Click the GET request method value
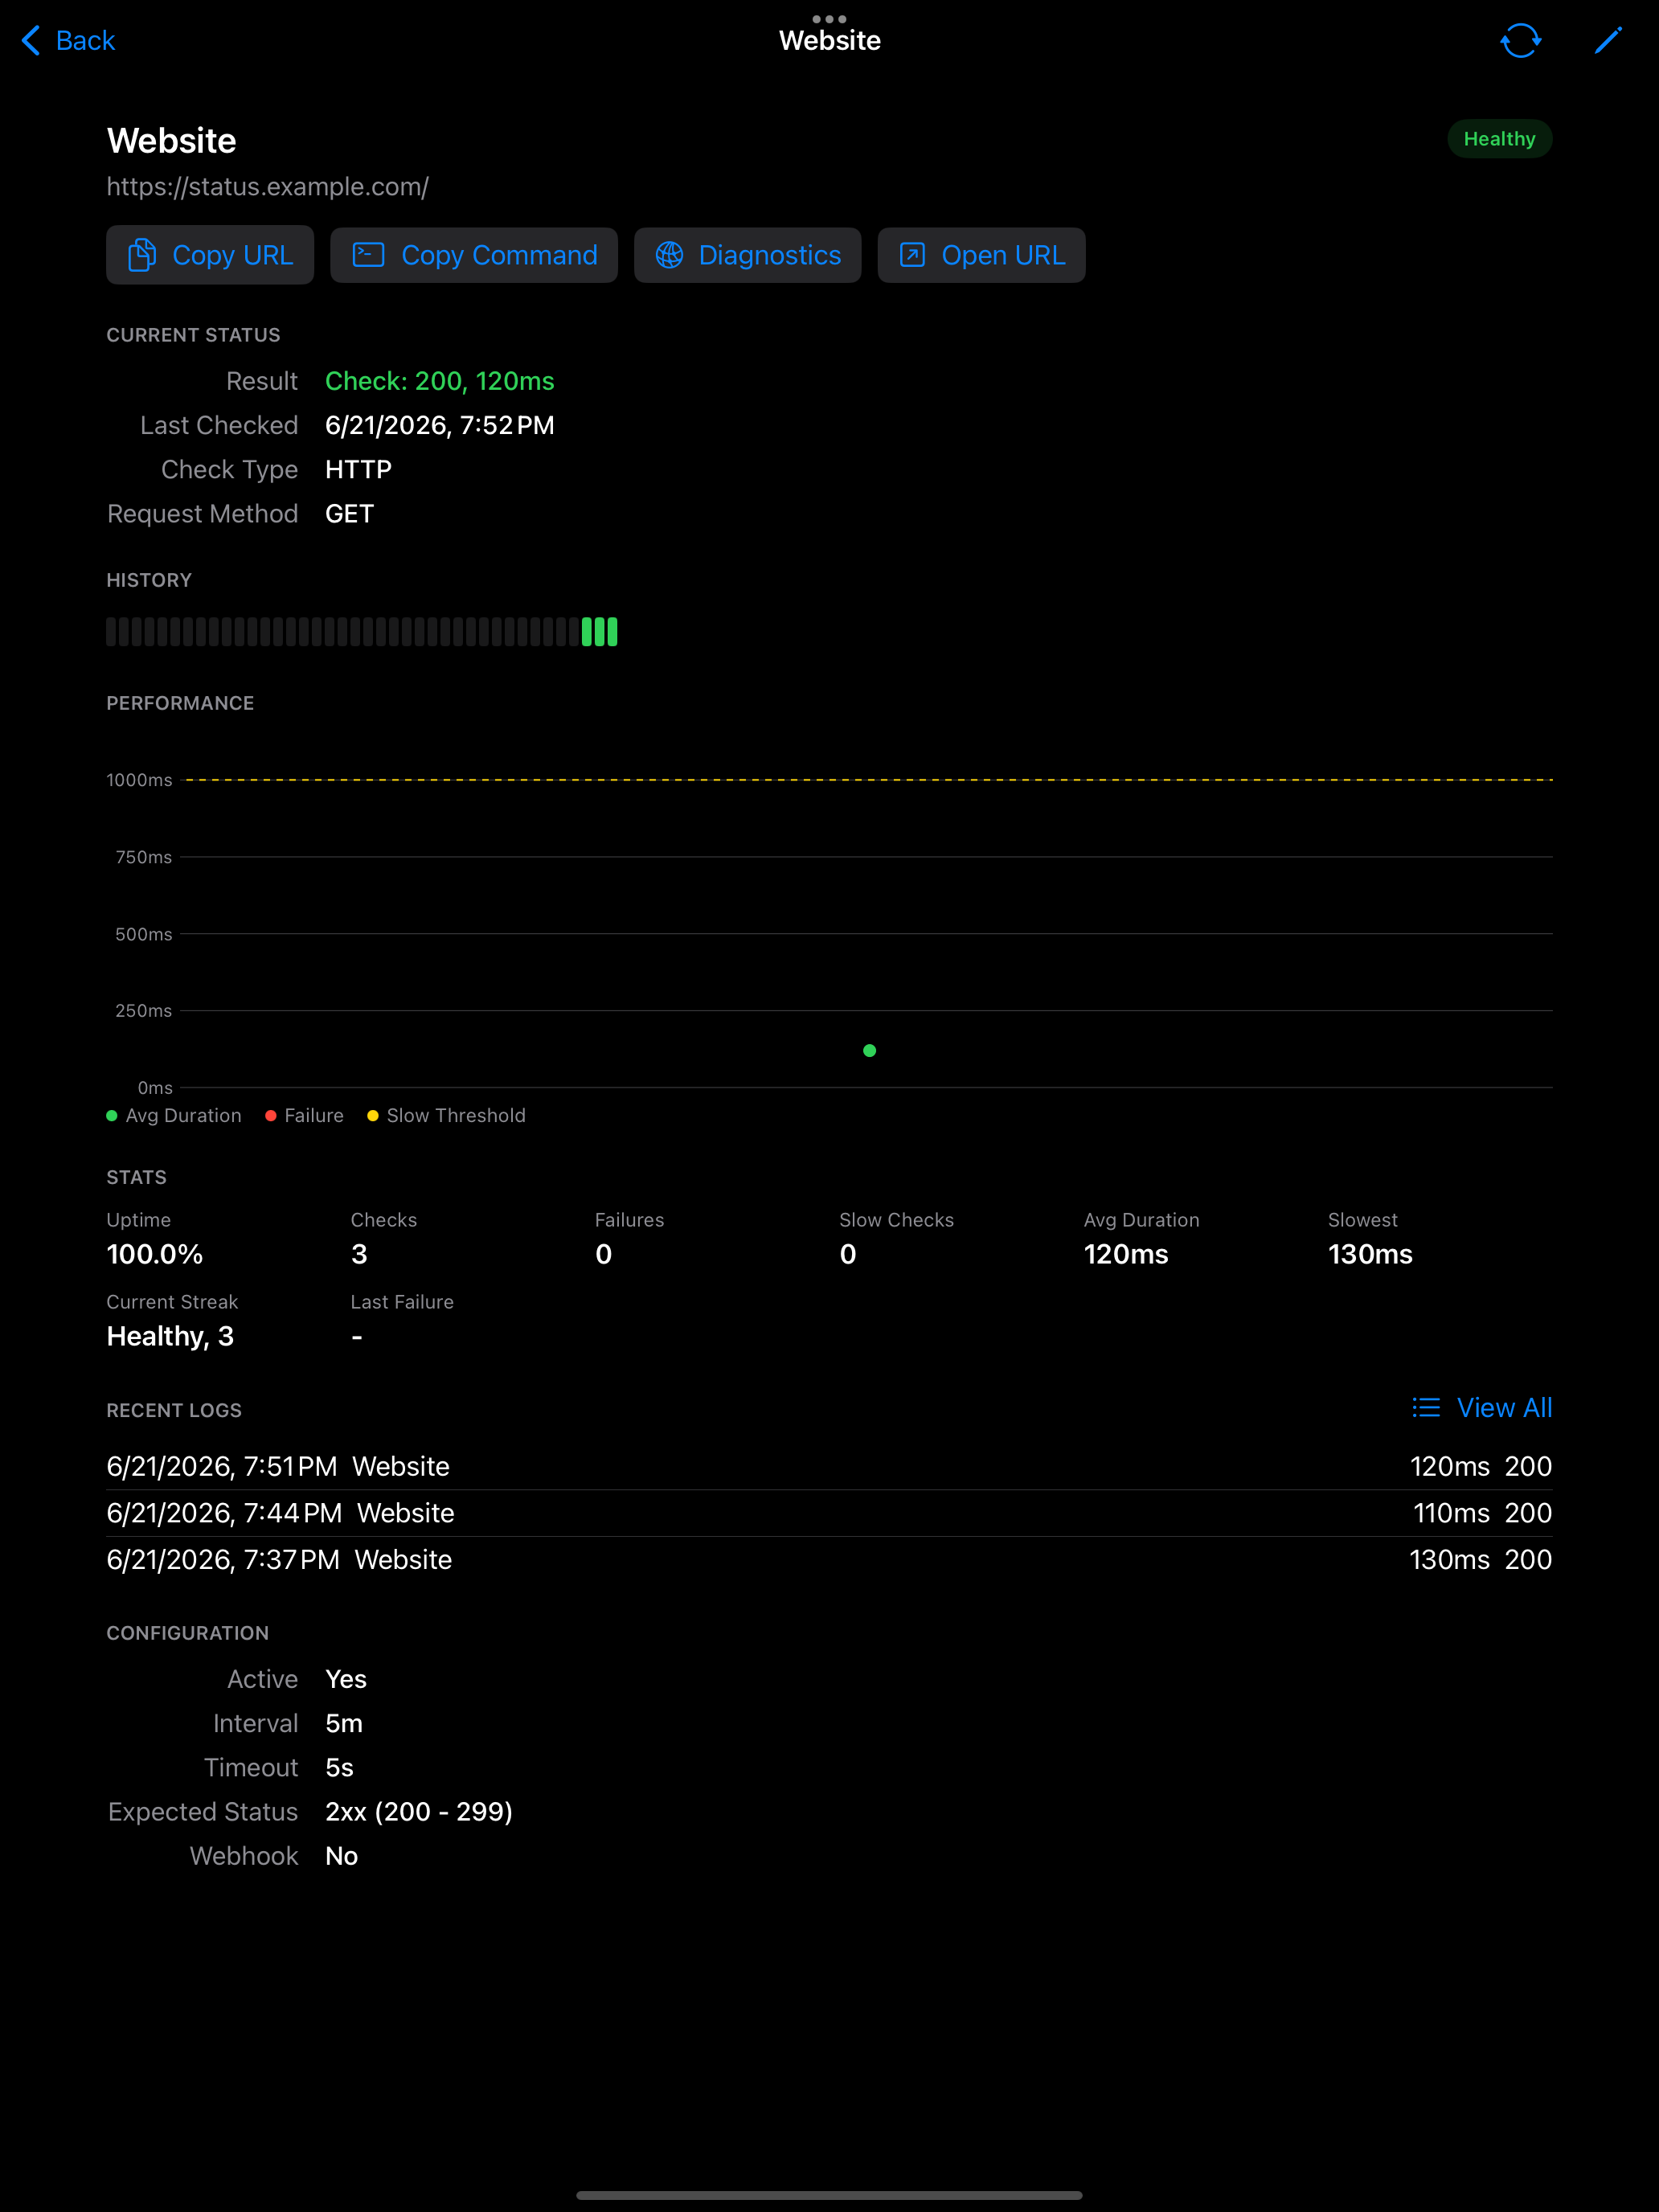The width and height of the screenshot is (1659, 2212). (349, 513)
